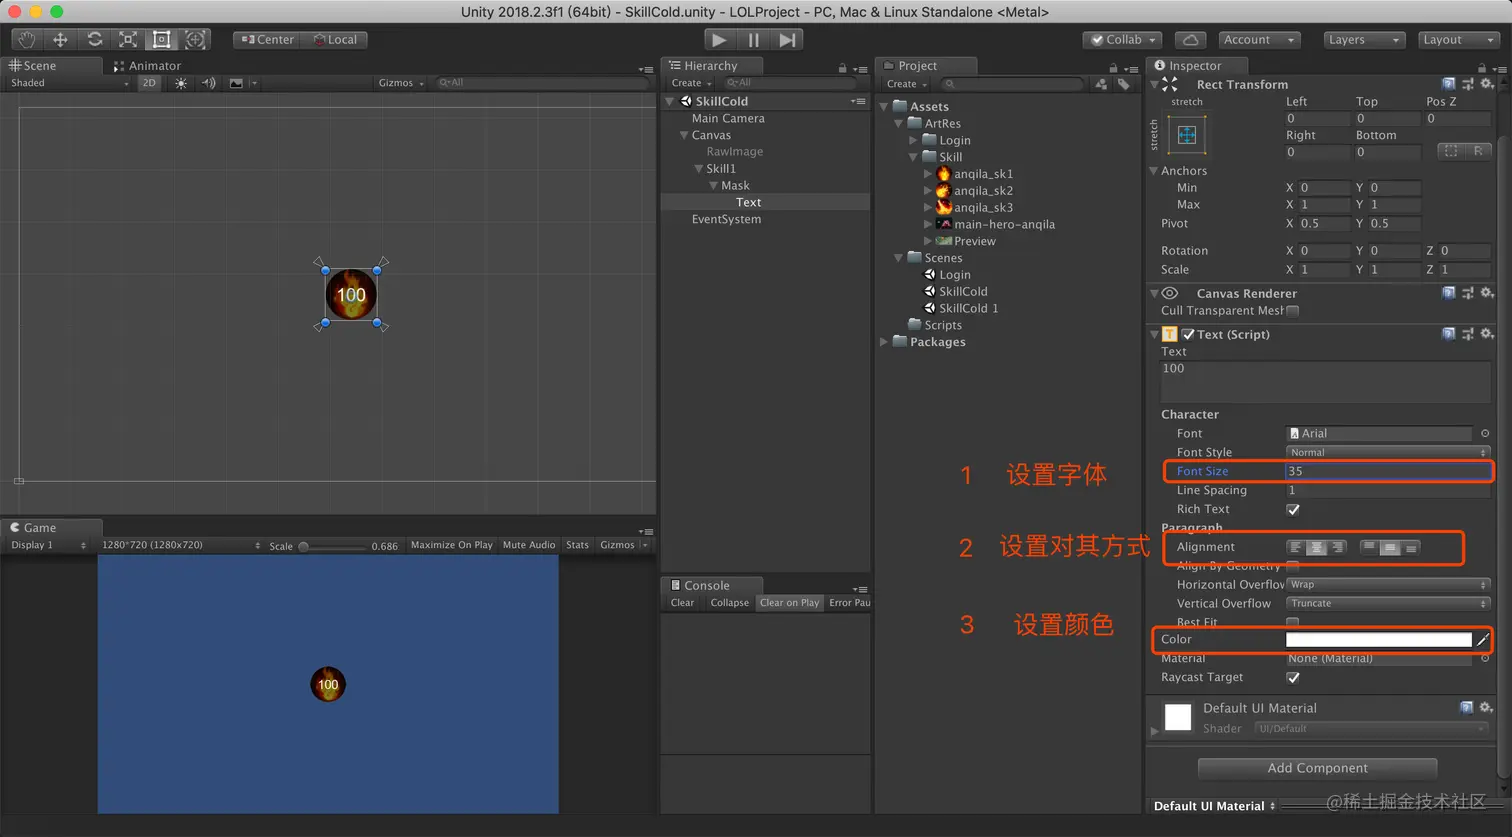
Task: Toggle Cull Transparent Mesh checkbox
Action: click(1293, 311)
